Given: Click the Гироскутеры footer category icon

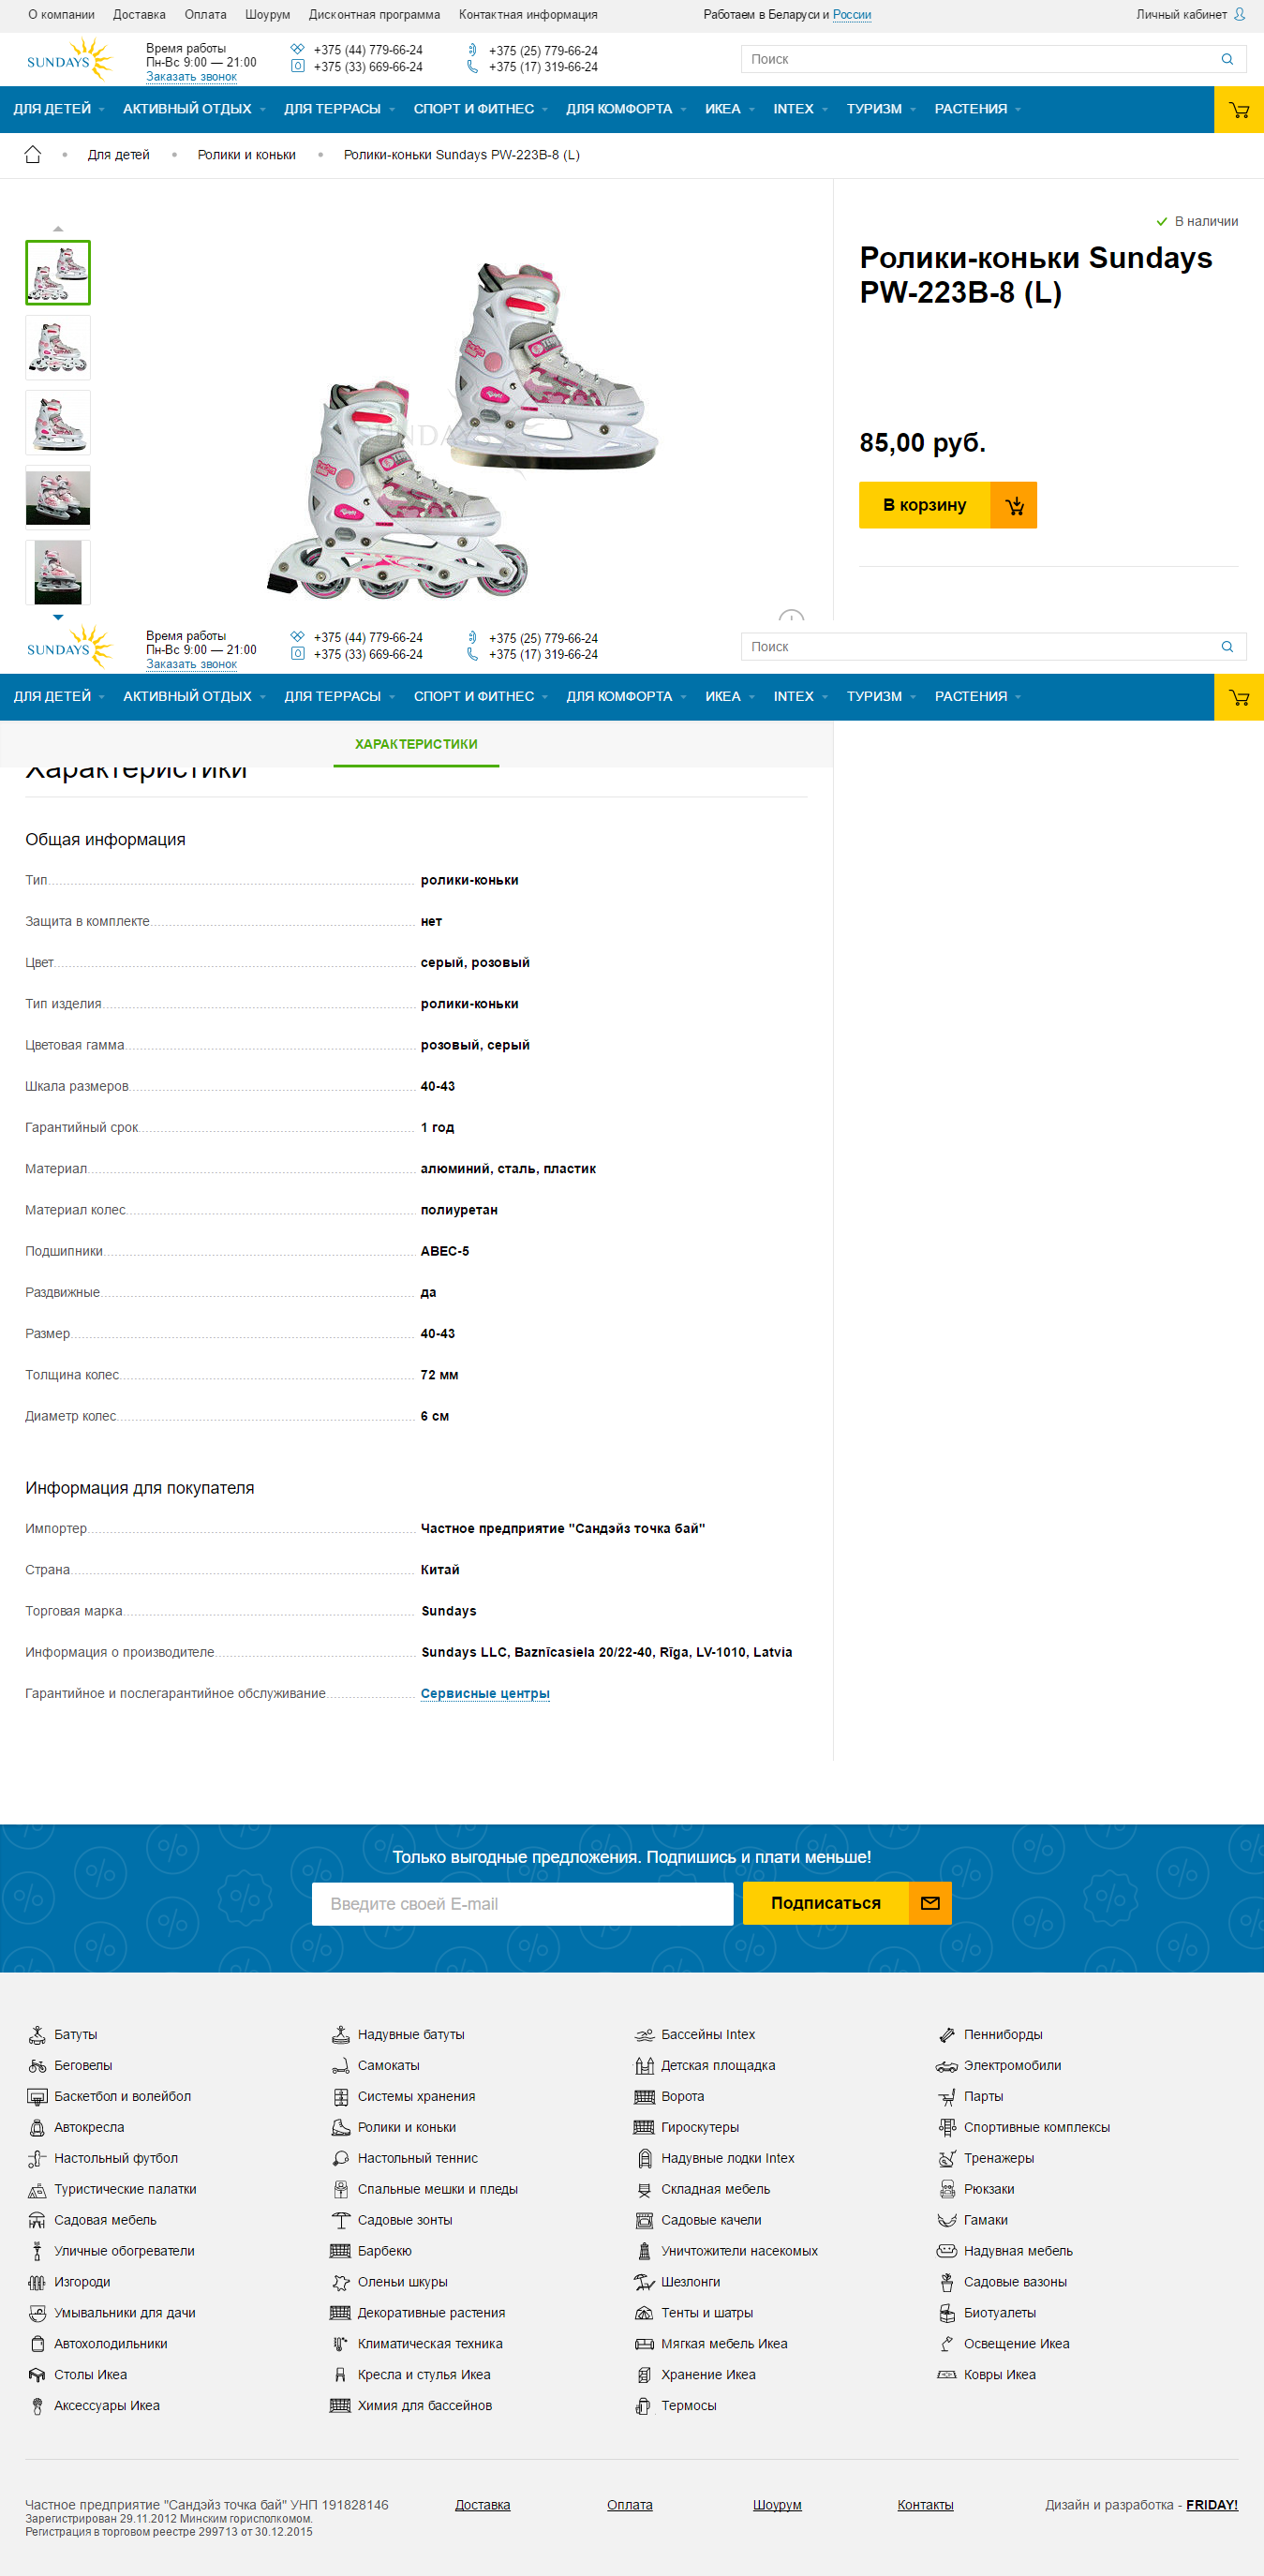Looking at the screenshot, I should [x=644, y=2127].
